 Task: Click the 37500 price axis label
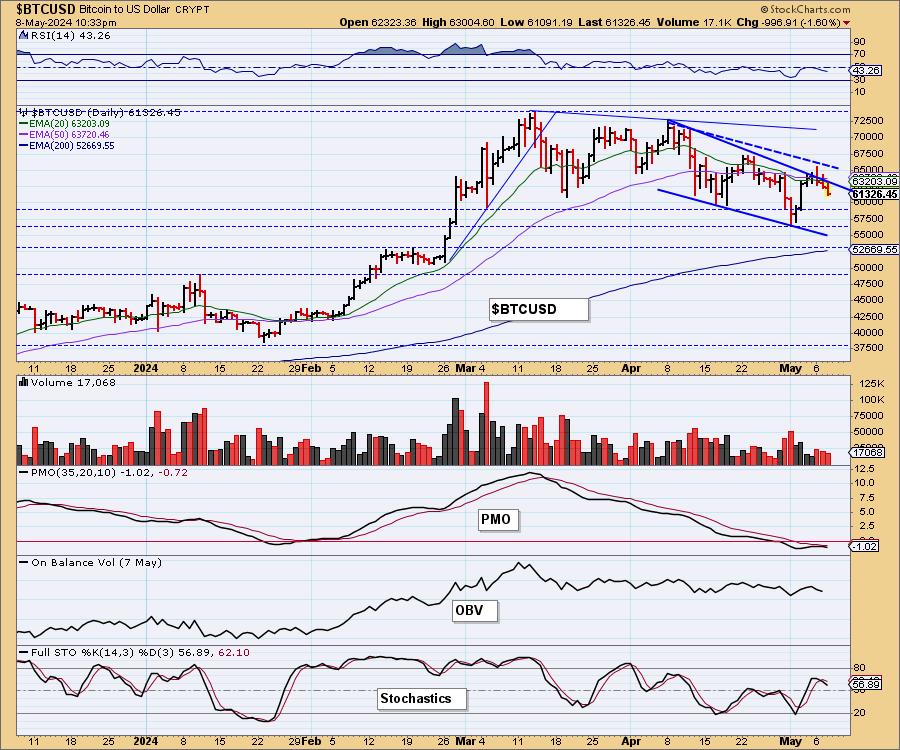point(869,348)
